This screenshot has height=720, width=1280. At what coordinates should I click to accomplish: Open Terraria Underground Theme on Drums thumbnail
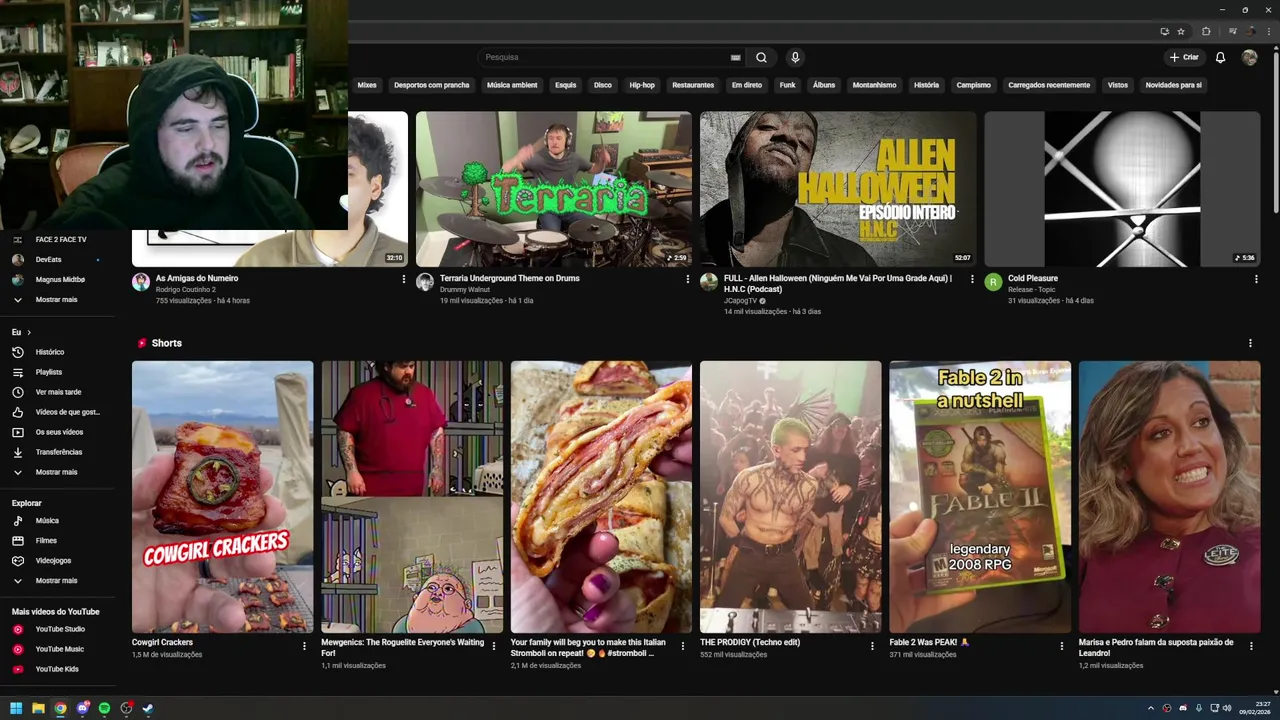point(554,189)
